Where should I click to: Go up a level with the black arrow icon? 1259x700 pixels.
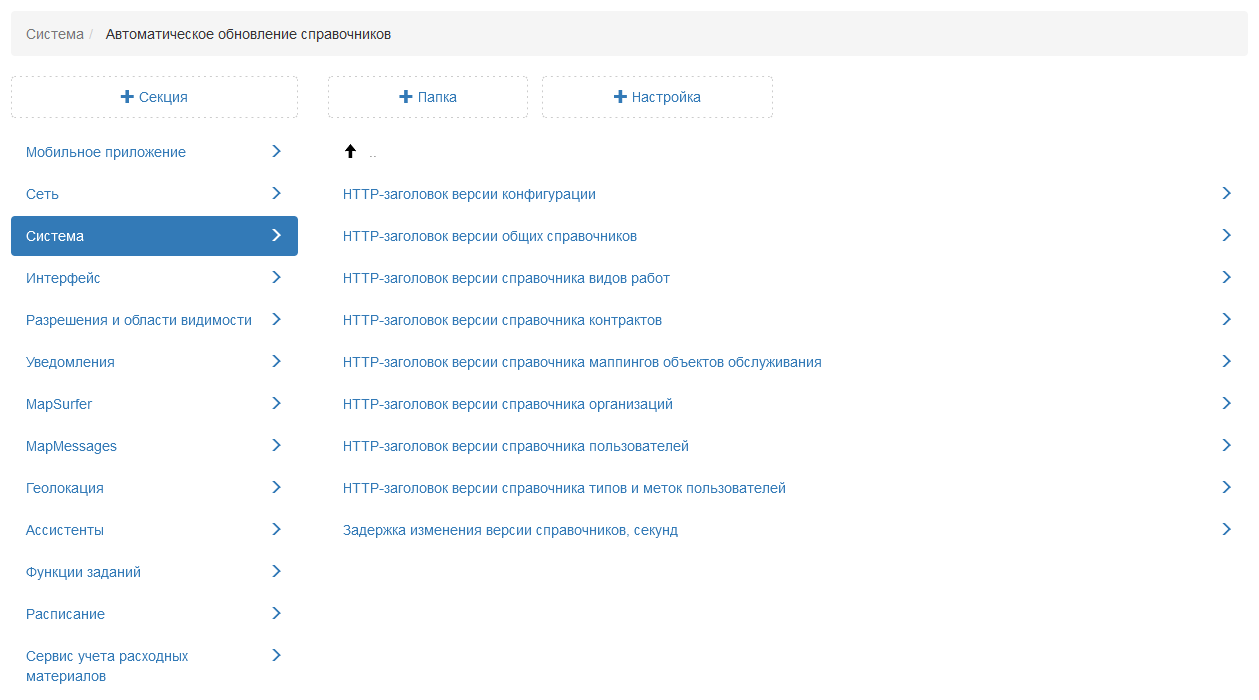coord(350,152)
